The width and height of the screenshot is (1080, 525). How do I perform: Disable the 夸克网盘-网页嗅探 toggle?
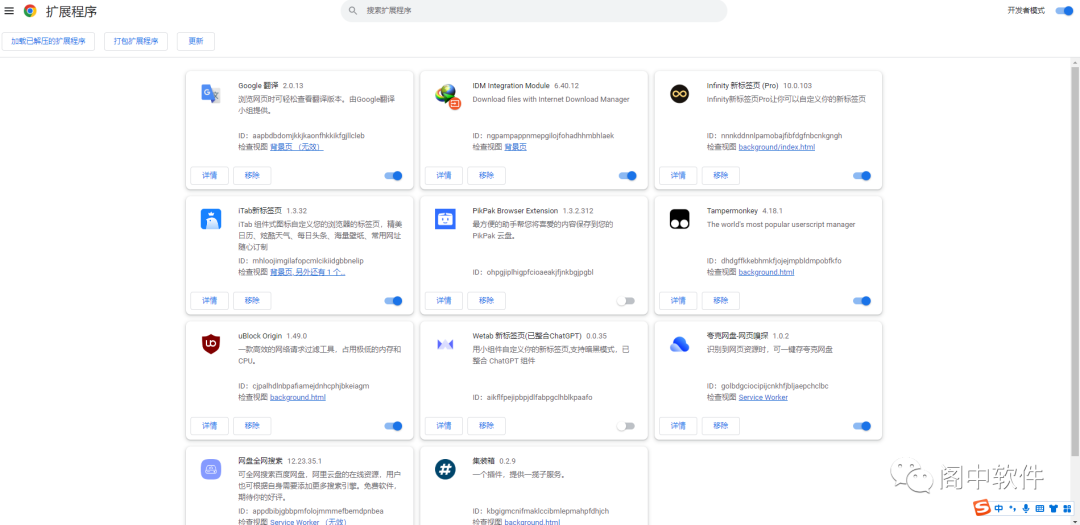click(862, 426)
